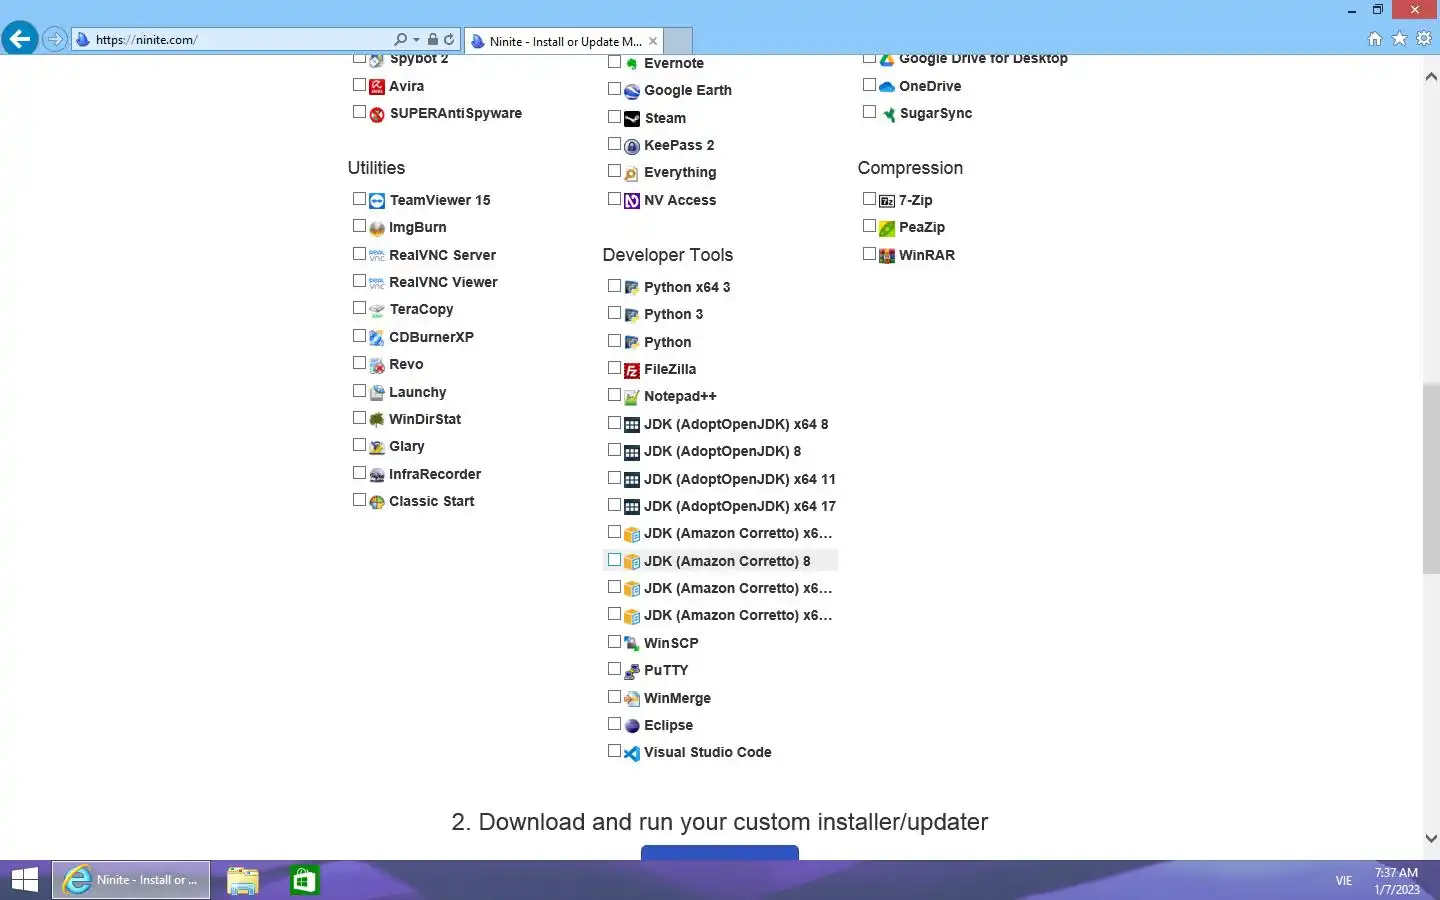Click the OneDrive cloud icon
The height and width of the screenshot is (900, 1440).
click(x=887, y=87)
